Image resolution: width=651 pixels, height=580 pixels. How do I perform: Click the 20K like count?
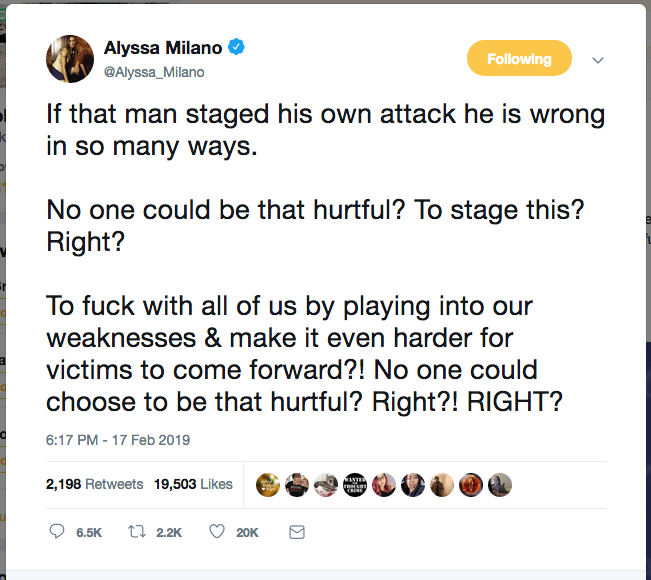pyautogui.click(x=248, y=534)
